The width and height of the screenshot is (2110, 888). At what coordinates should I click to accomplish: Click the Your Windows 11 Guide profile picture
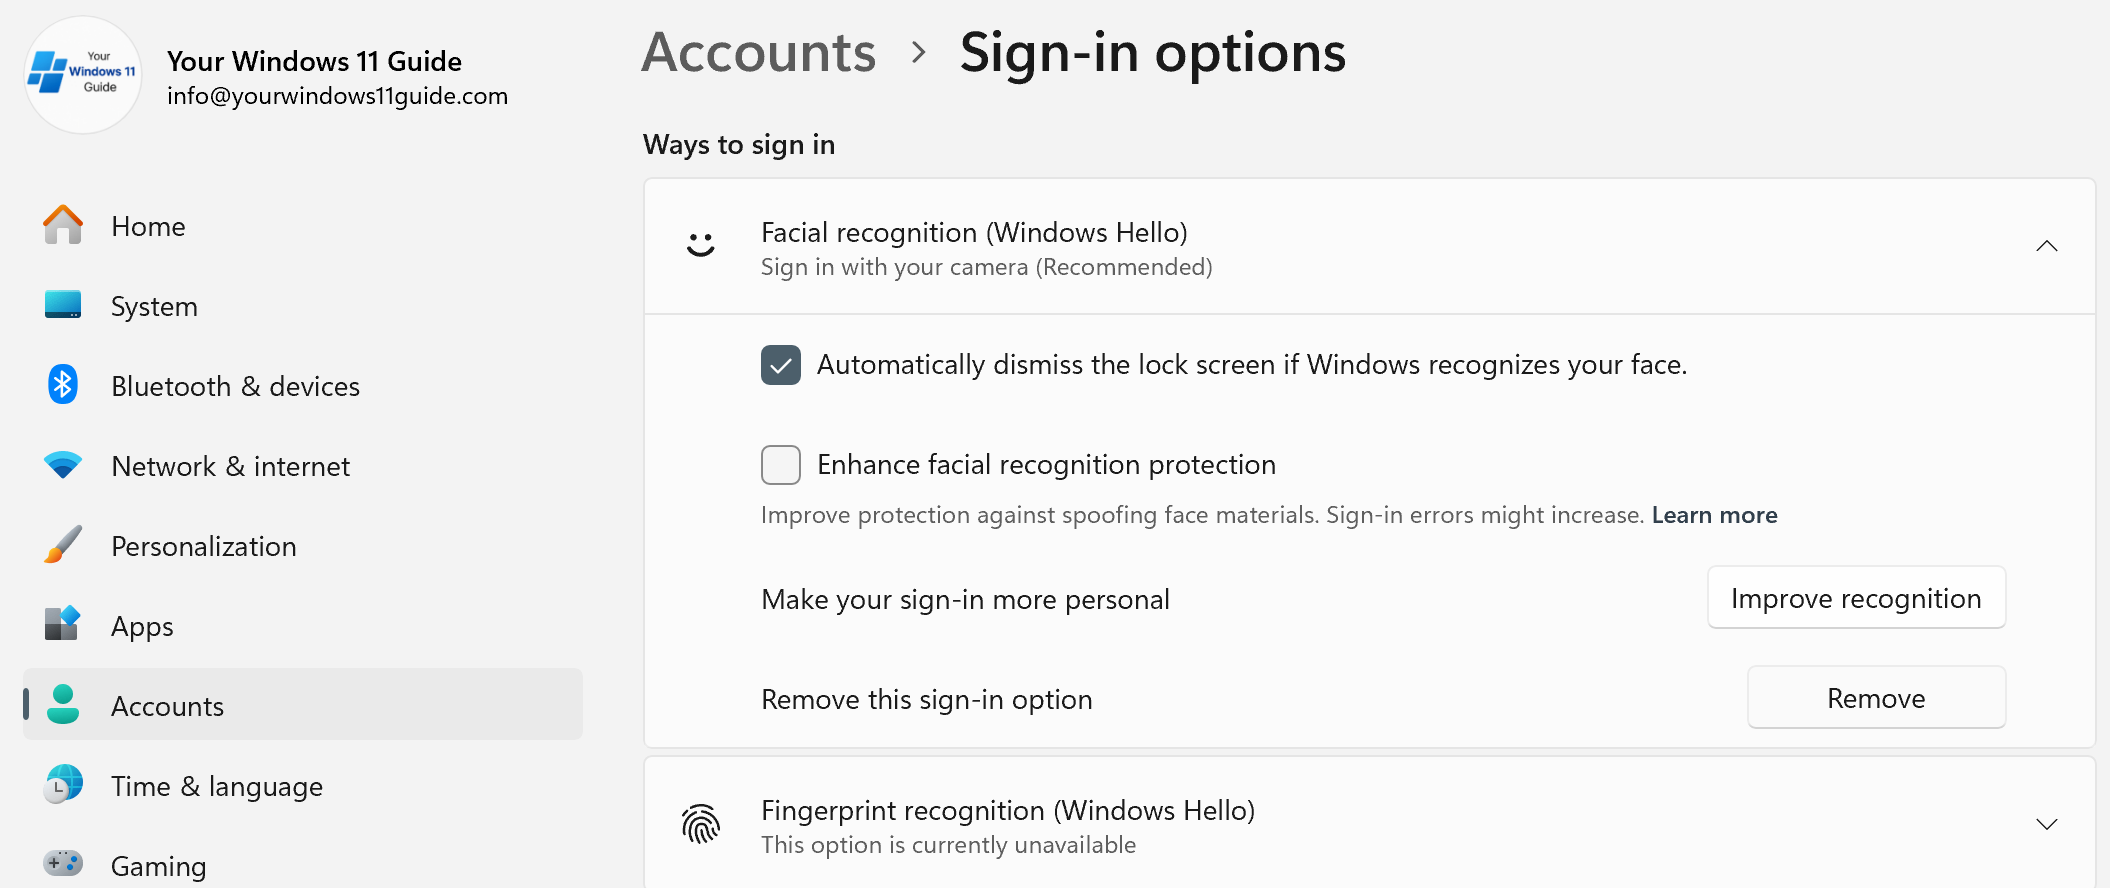tap(83, 75)
